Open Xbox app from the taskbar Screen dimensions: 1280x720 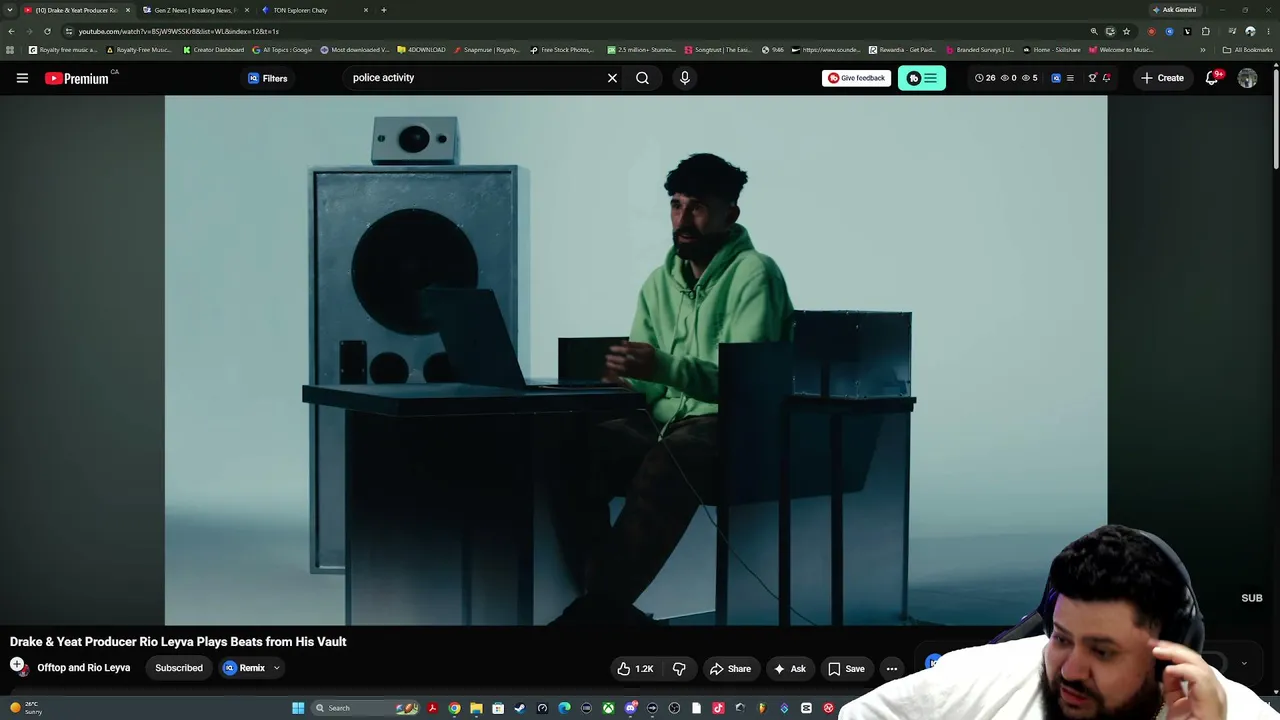click(x=608, y=708)
